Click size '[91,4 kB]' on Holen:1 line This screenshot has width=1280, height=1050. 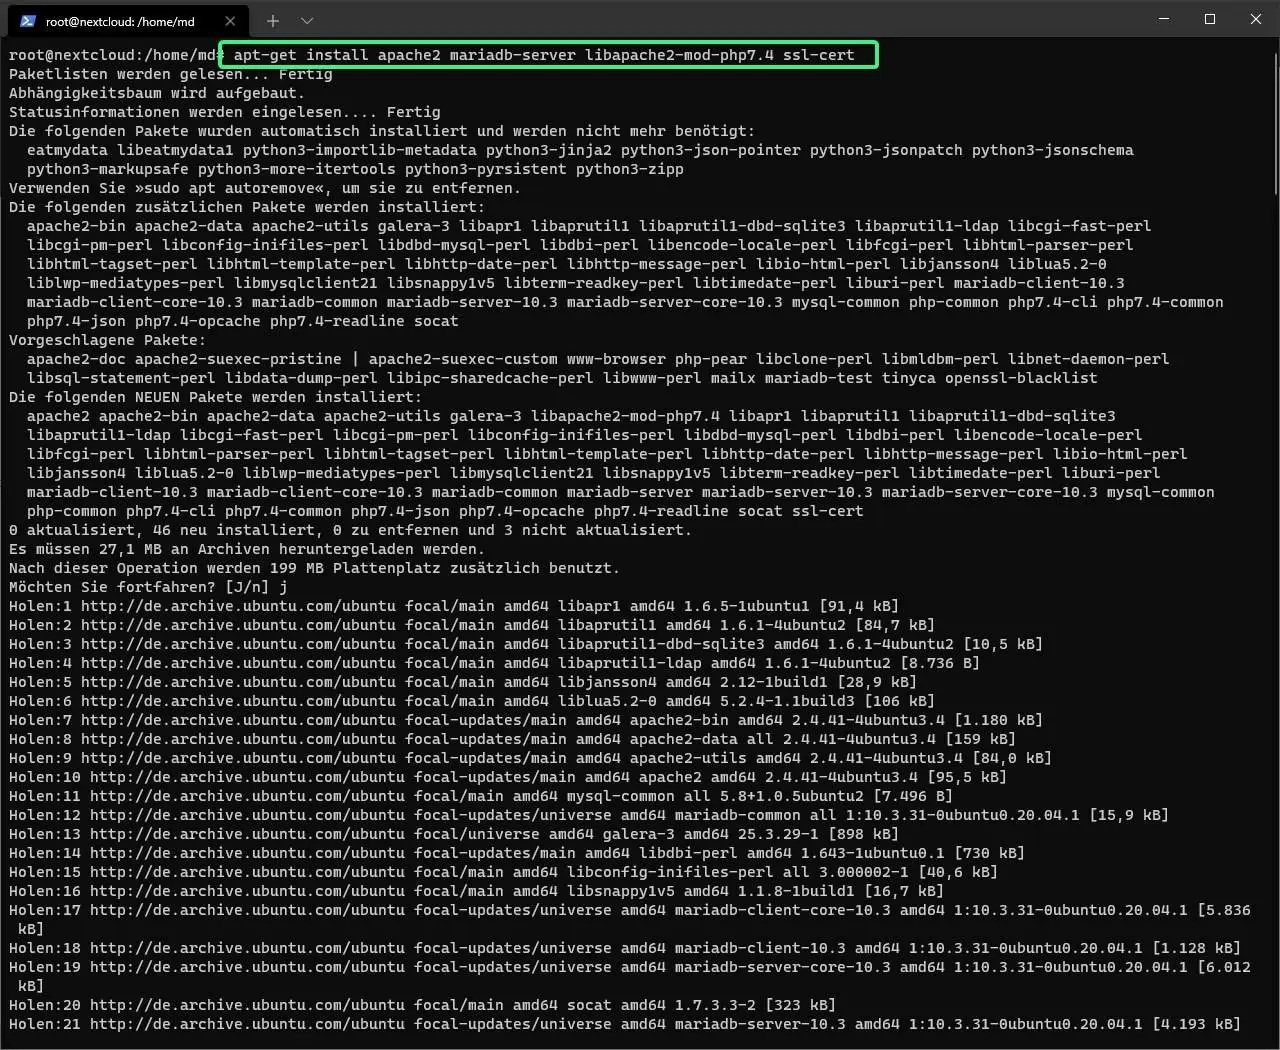859,606
